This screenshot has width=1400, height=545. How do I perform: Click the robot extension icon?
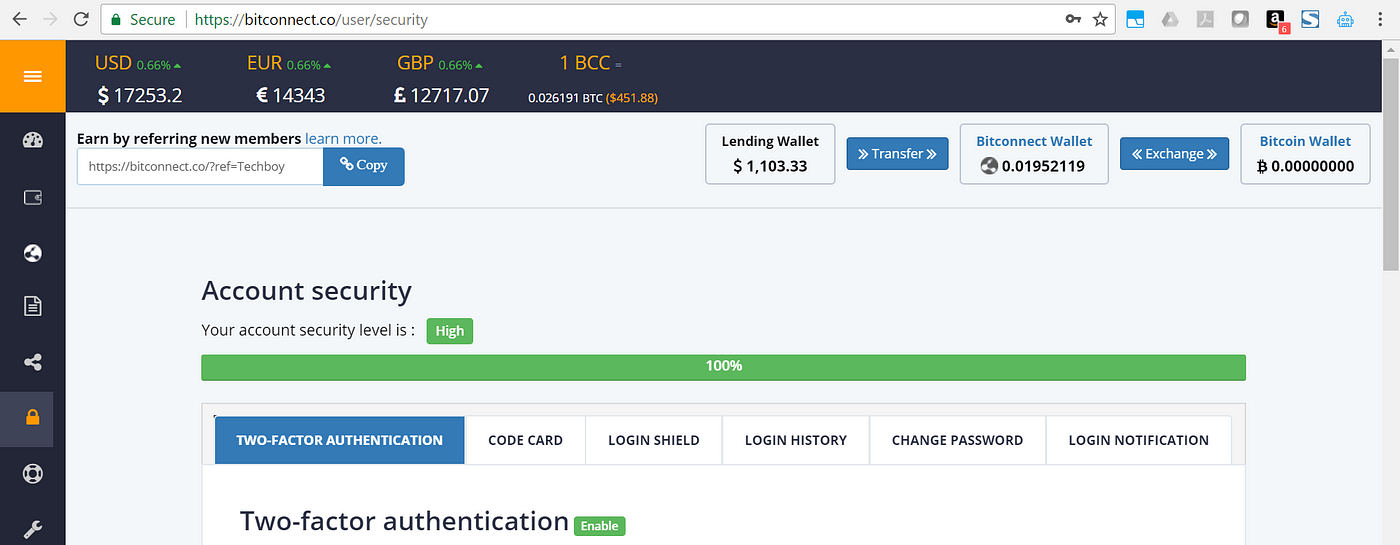coord(1345,19)
